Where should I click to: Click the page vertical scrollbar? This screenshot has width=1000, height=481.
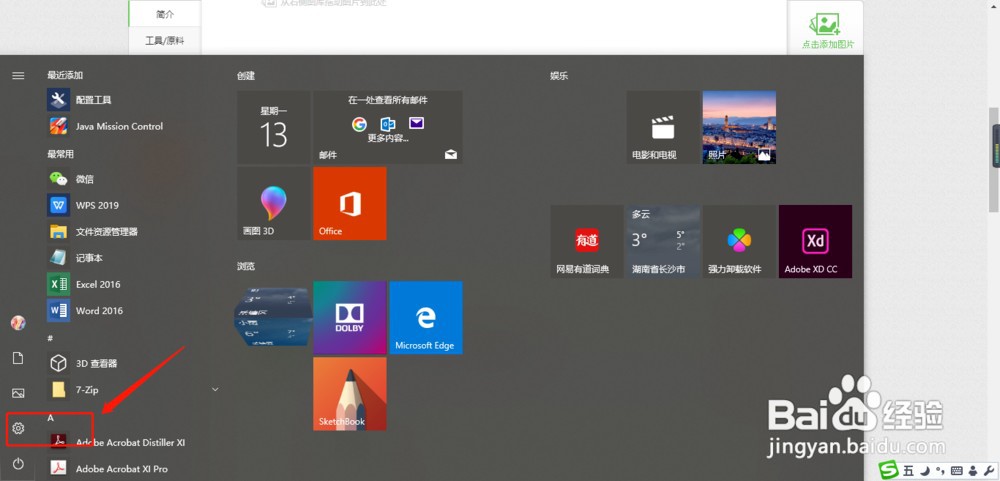(994, 159)
